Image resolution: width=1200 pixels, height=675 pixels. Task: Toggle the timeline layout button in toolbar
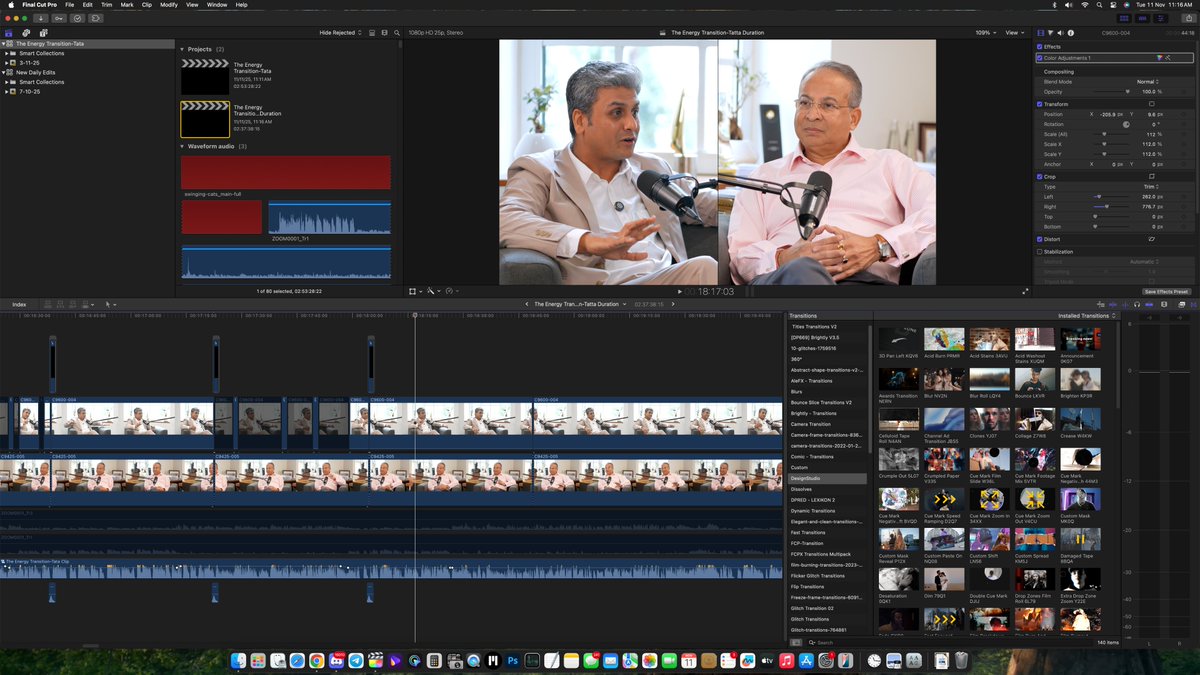pyautogui.click(x=1142, y=18)
